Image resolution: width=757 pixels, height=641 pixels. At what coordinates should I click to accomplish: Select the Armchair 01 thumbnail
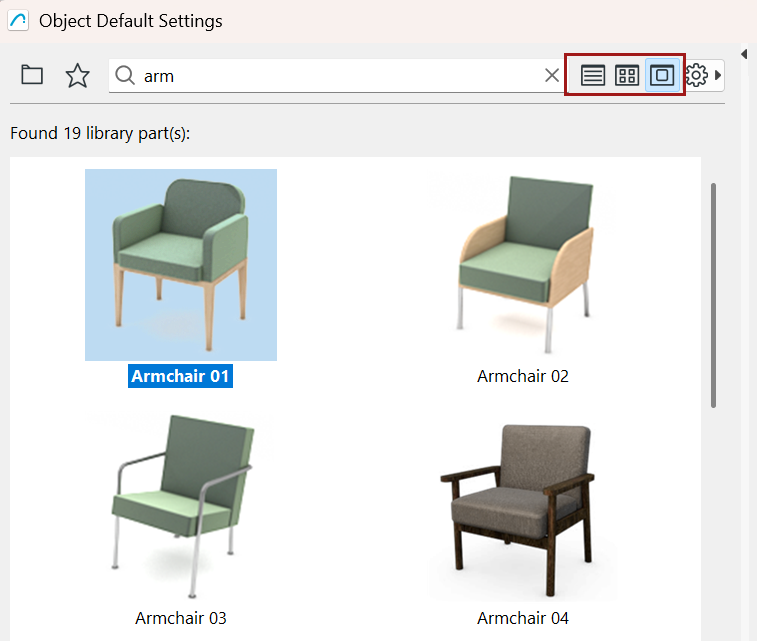(181, 265)
